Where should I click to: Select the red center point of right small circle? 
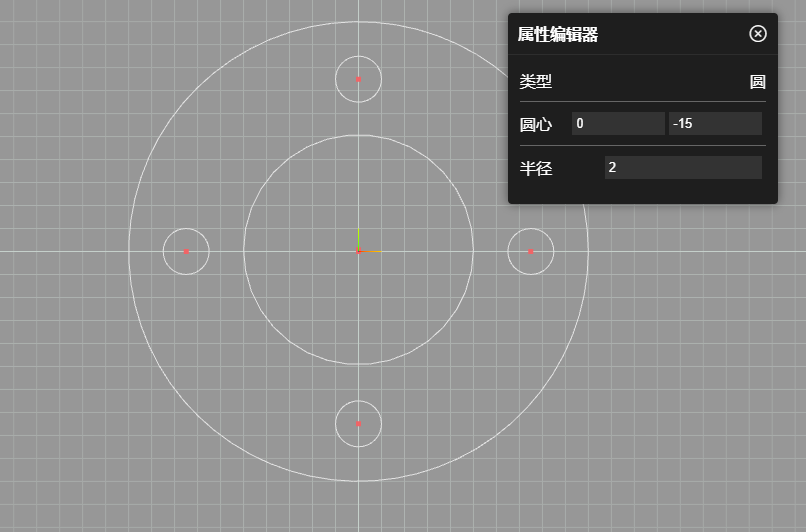click(531, 251)
